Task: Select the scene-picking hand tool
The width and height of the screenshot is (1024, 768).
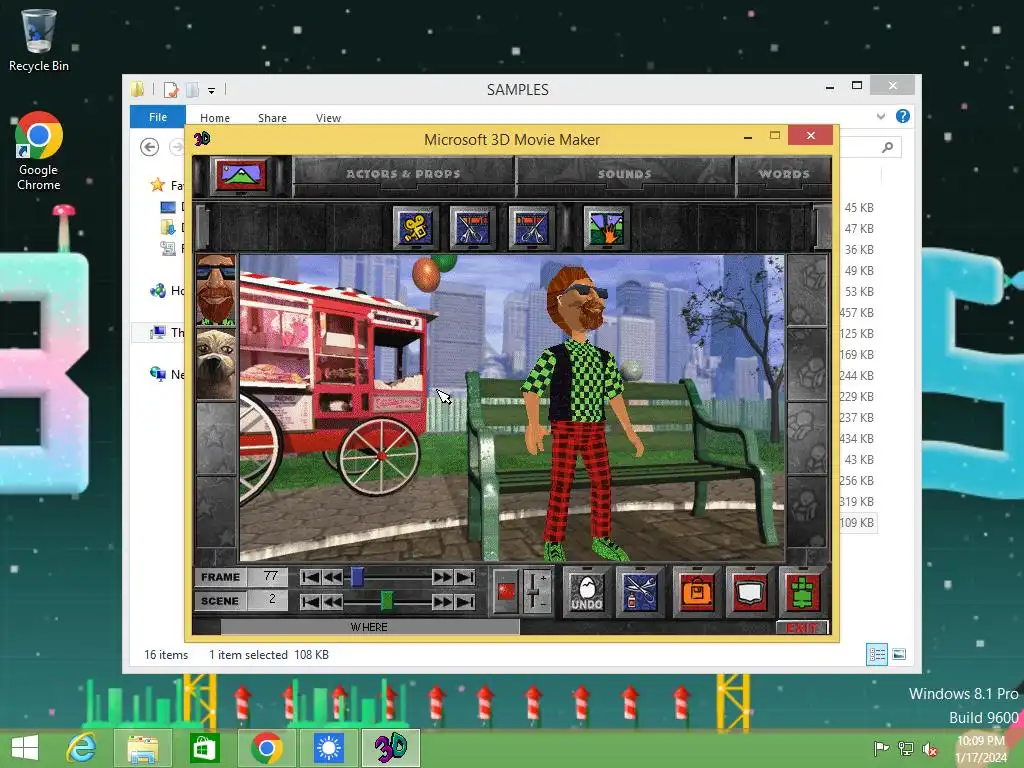Action: 607,228
